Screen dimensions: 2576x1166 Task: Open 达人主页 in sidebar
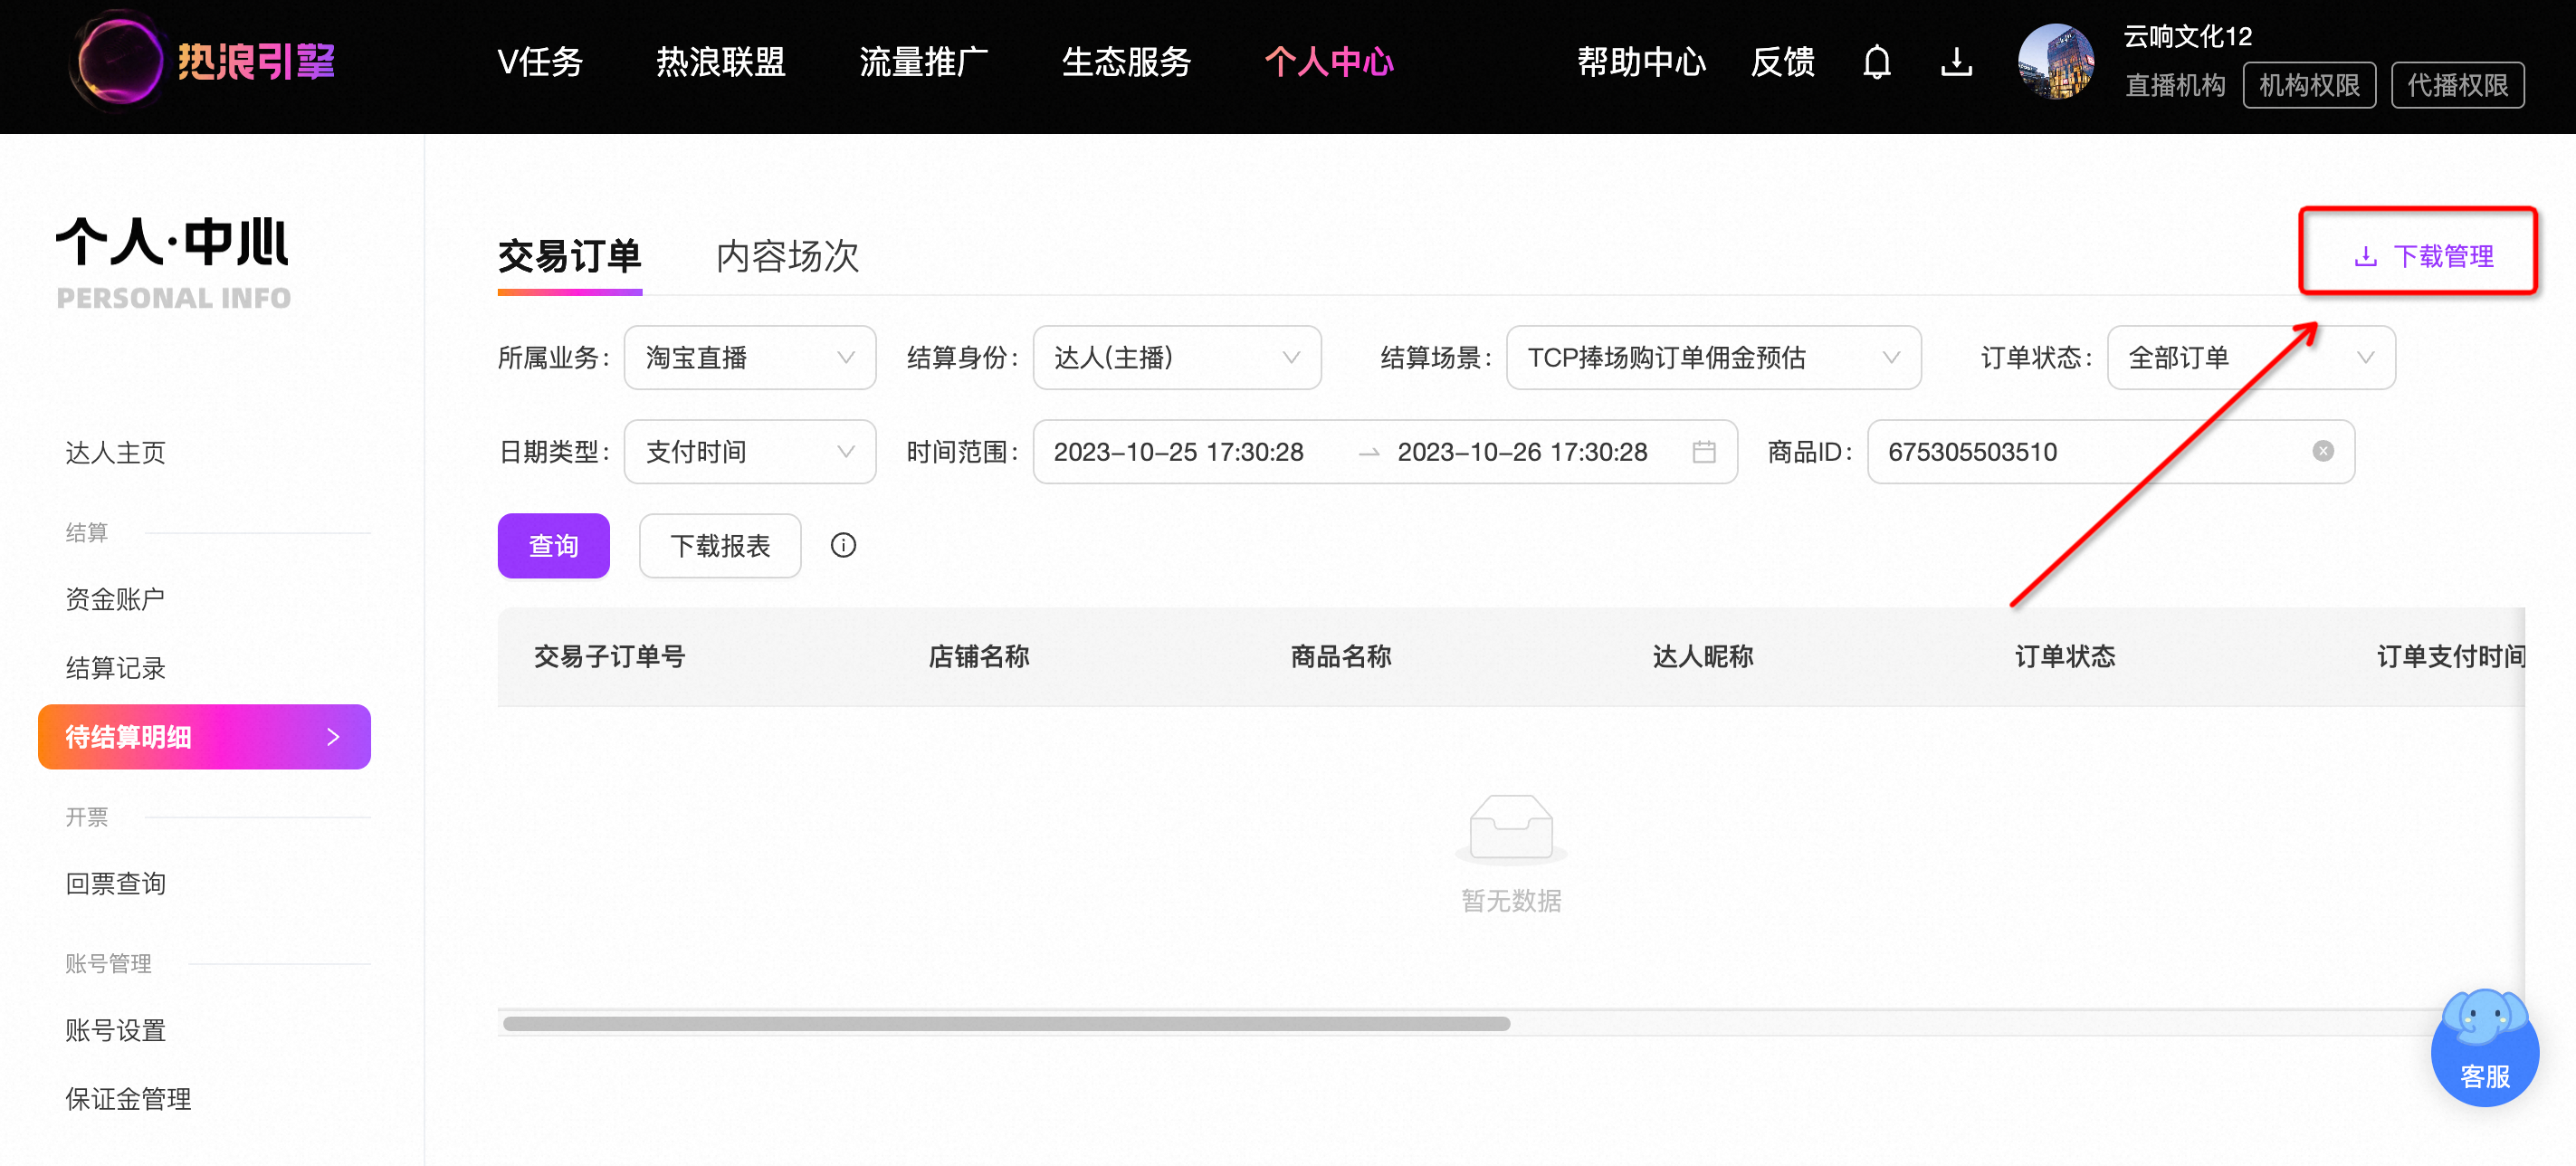[x=115, y=452]
